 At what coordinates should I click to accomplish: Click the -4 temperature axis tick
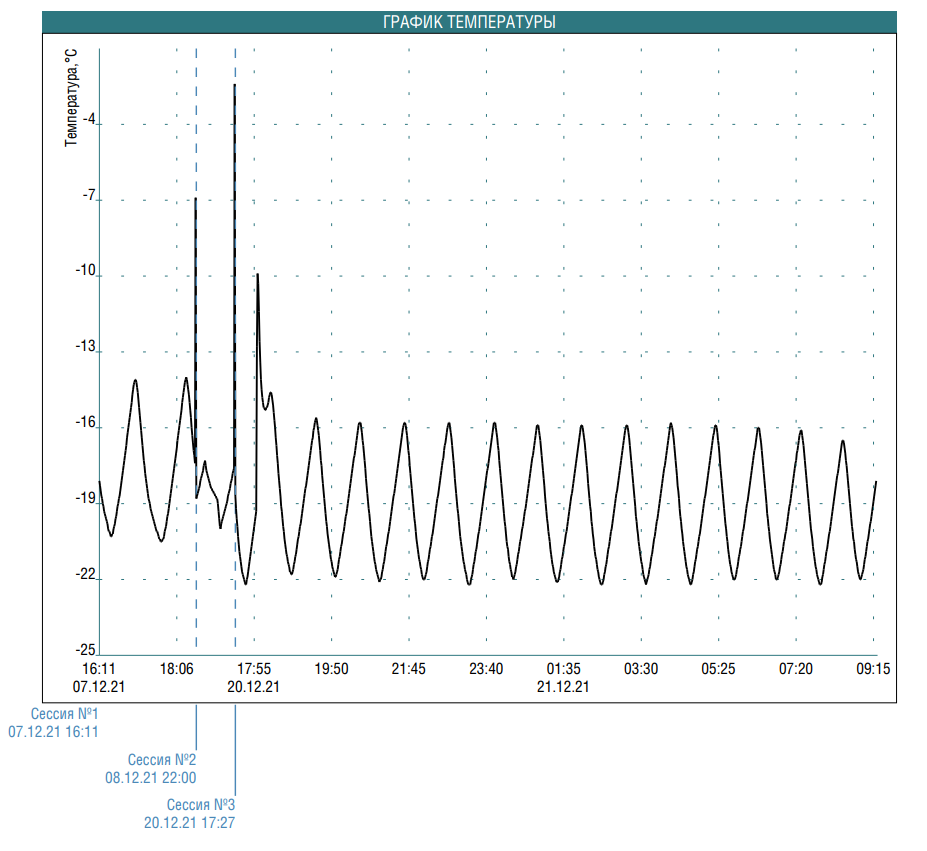[89, 120]
